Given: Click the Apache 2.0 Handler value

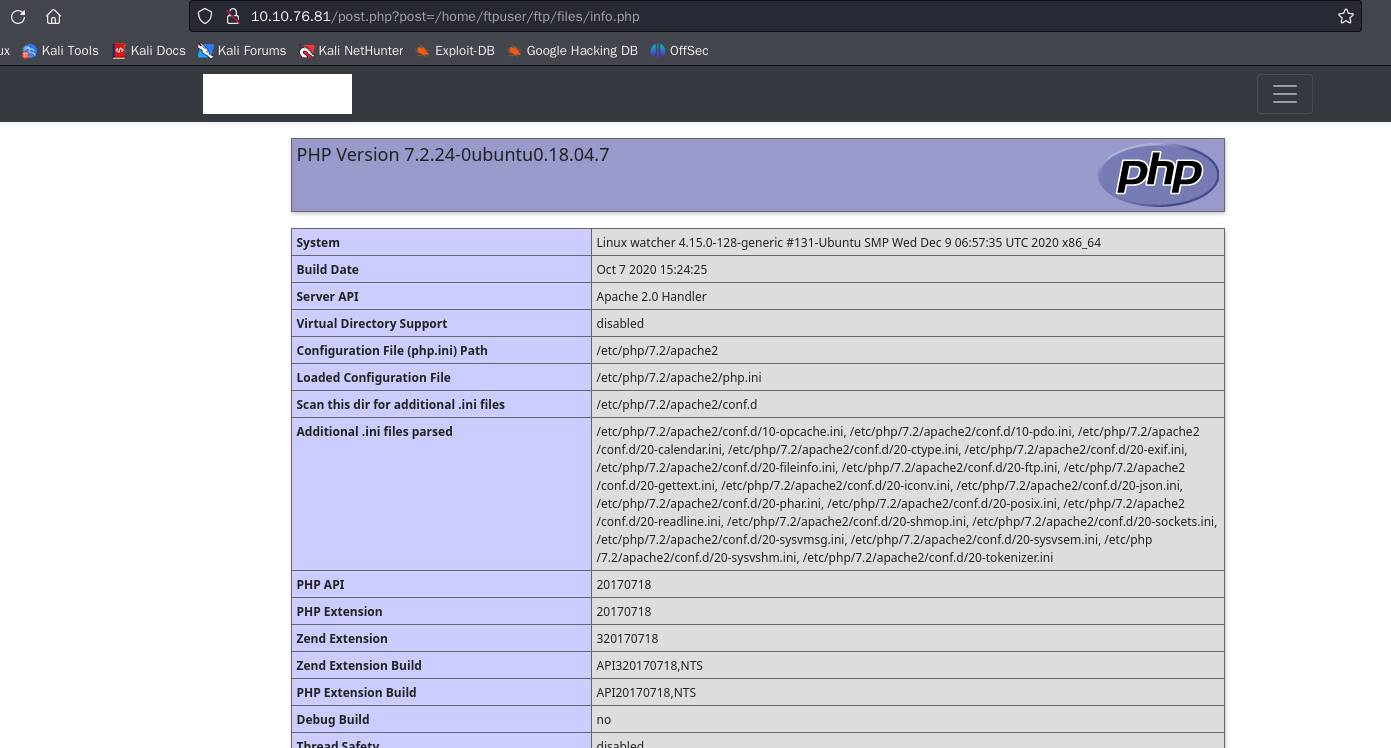Looking at the screenshot, I should (x=651, y=296).
